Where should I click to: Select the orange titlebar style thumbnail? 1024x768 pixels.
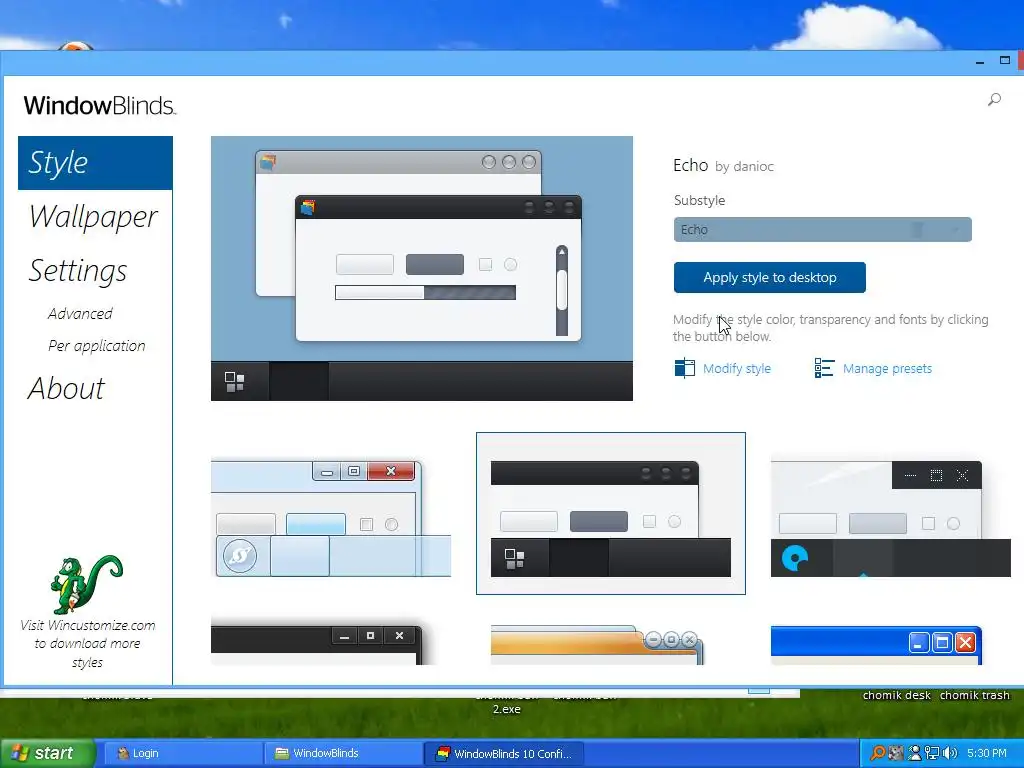(597, 645)
